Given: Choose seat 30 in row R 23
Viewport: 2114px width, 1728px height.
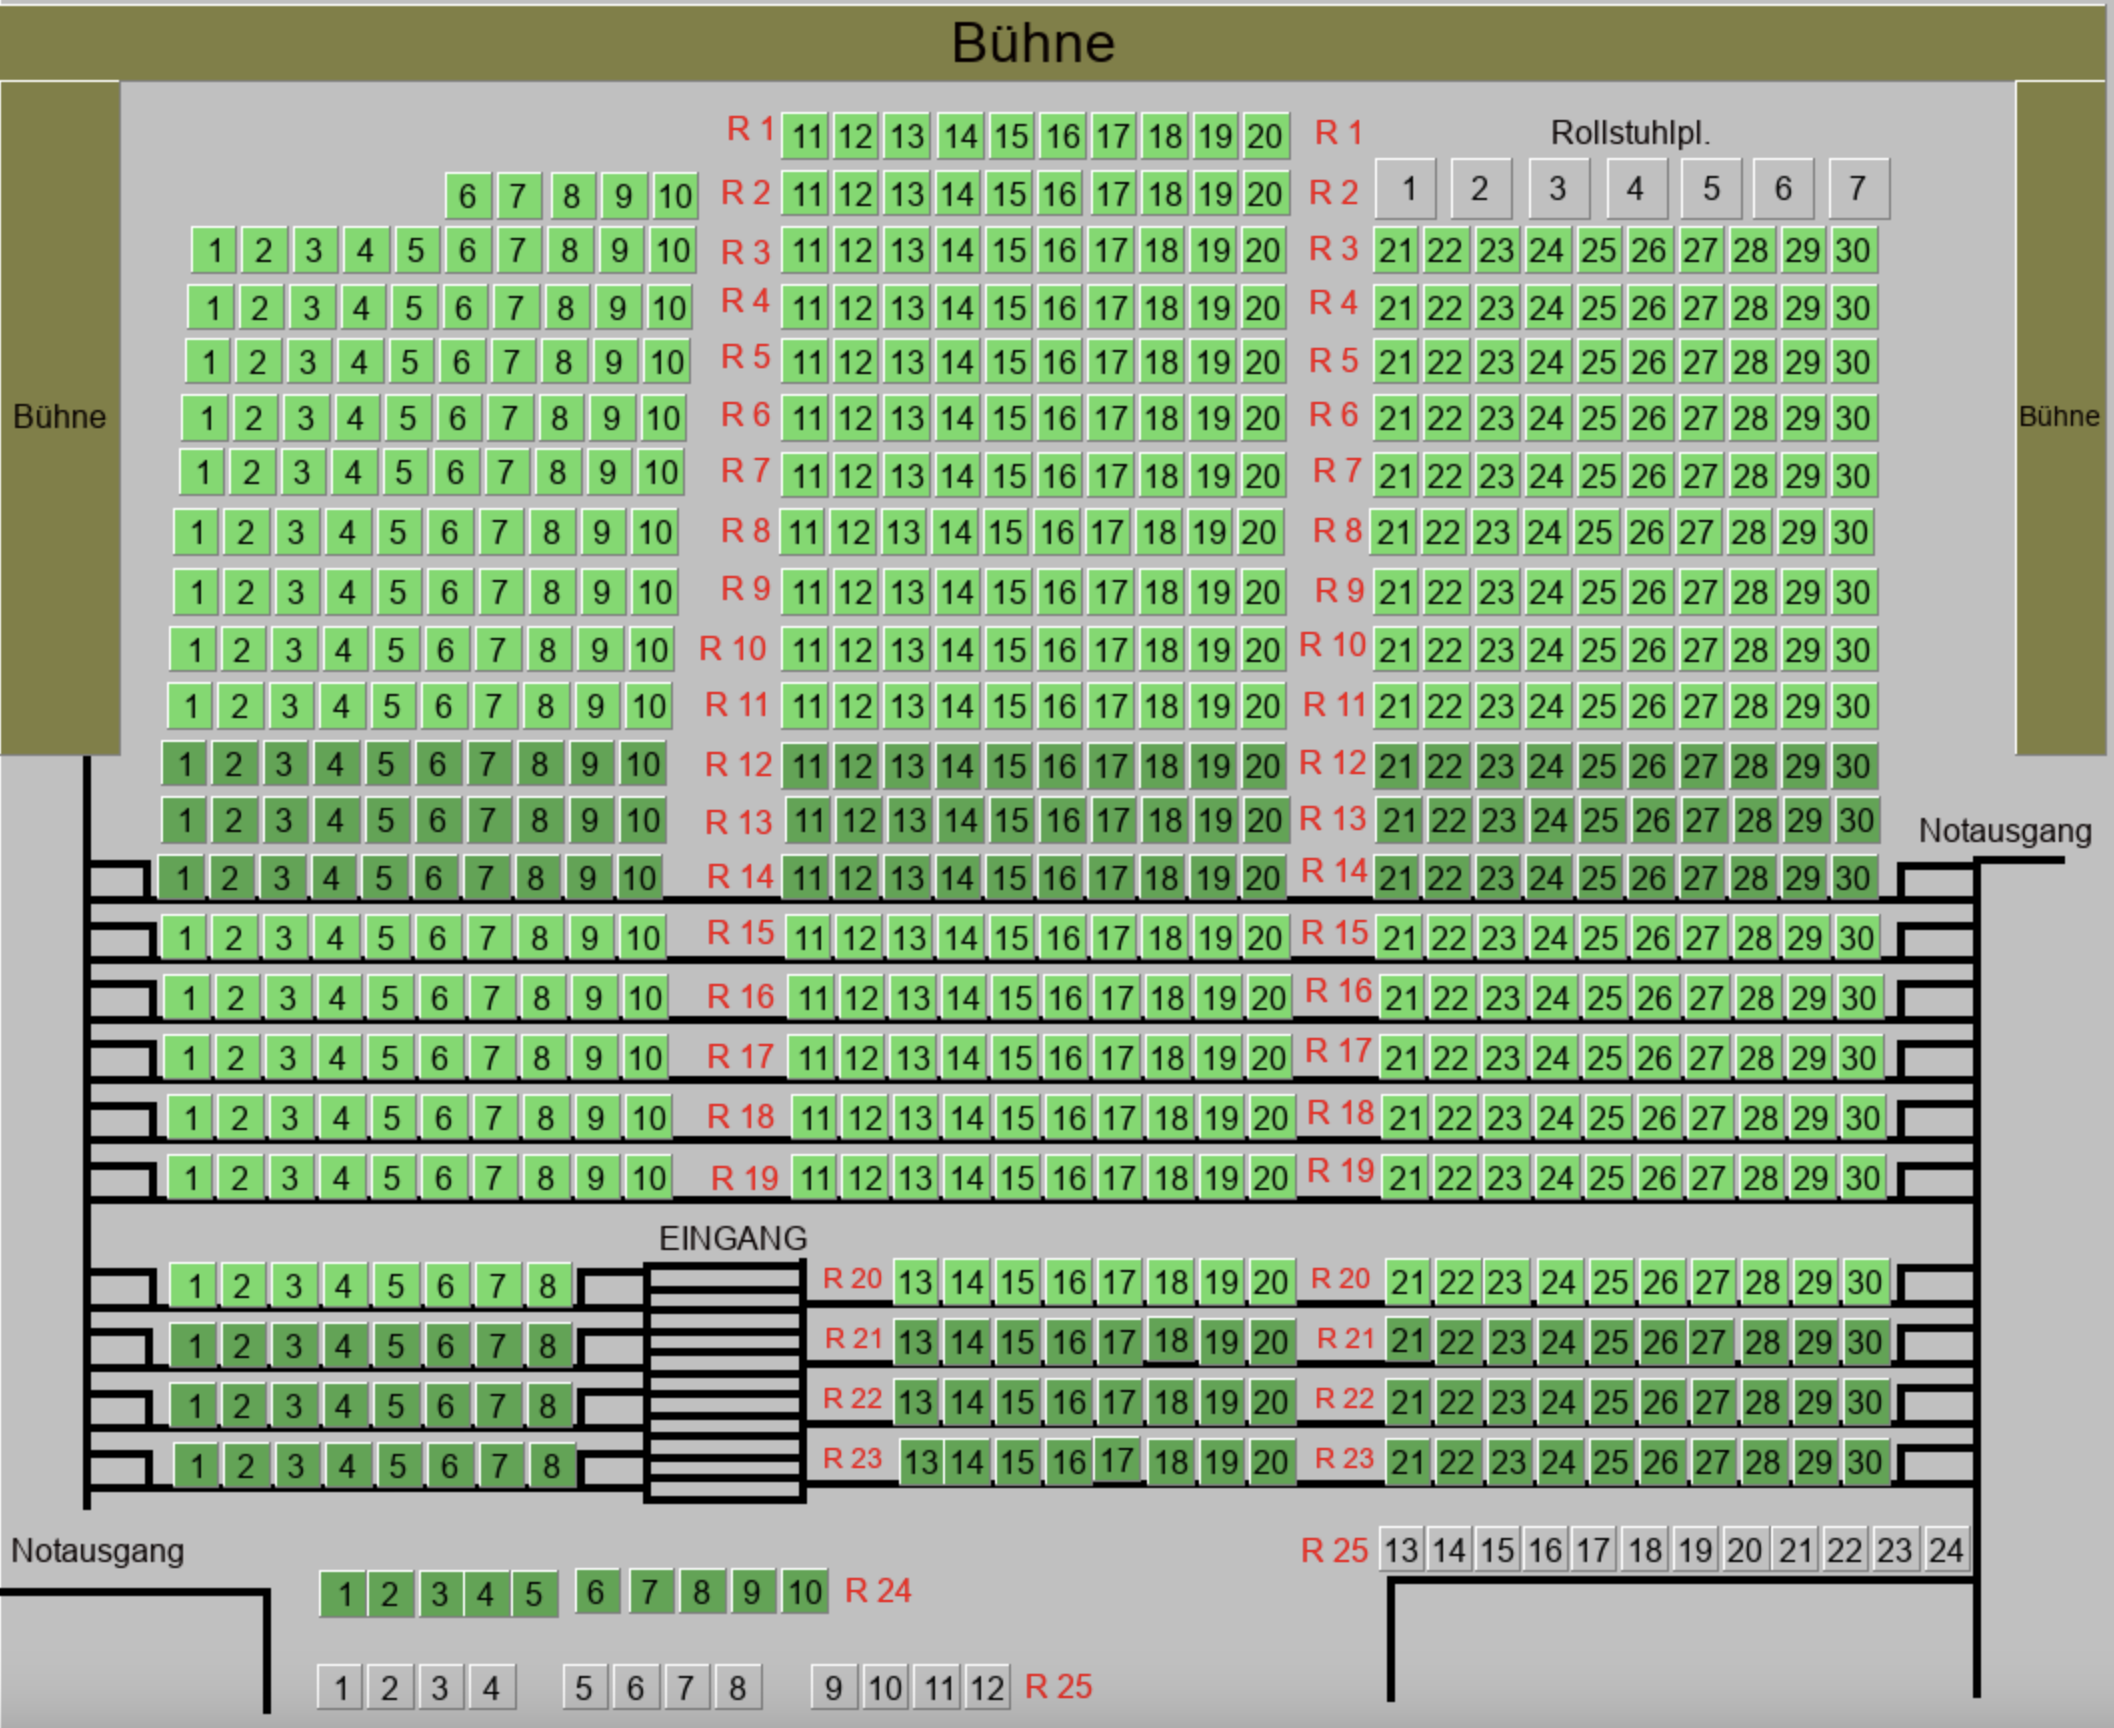Looking at the screenshot, I should coord(1864,1462).
